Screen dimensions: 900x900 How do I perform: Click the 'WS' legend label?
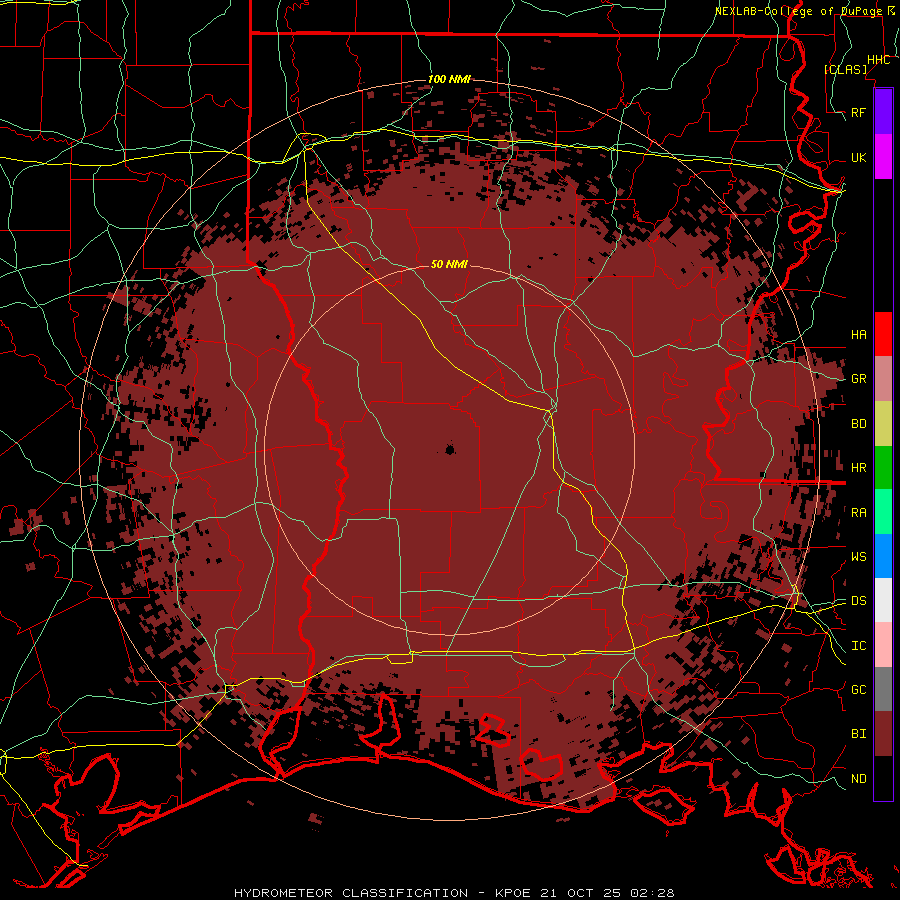point(859,557)
